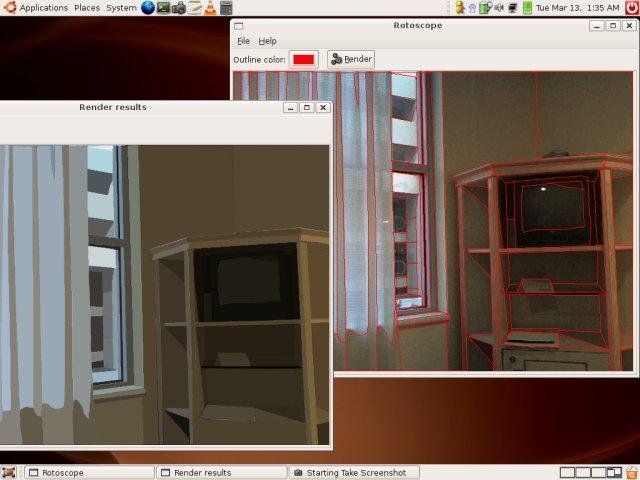Screen dimensions: 640x480
Task: Launch the web browser globe icon
Action: pos(148,8)
